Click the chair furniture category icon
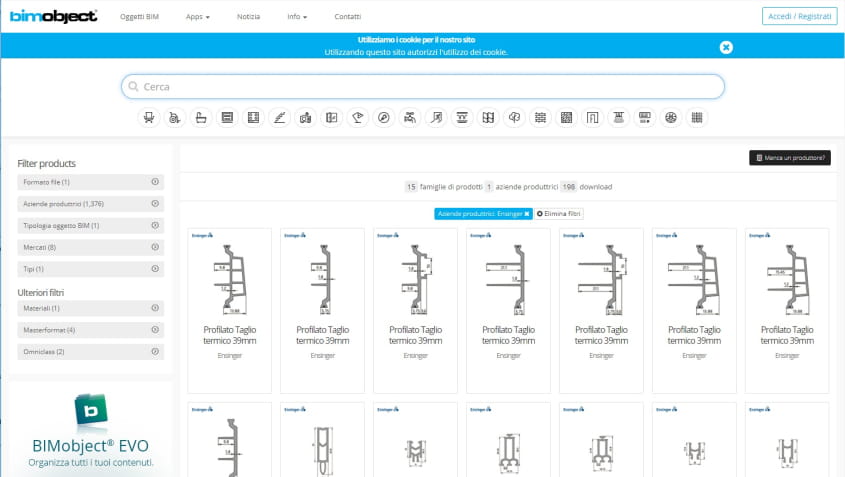 click(149, 118)
